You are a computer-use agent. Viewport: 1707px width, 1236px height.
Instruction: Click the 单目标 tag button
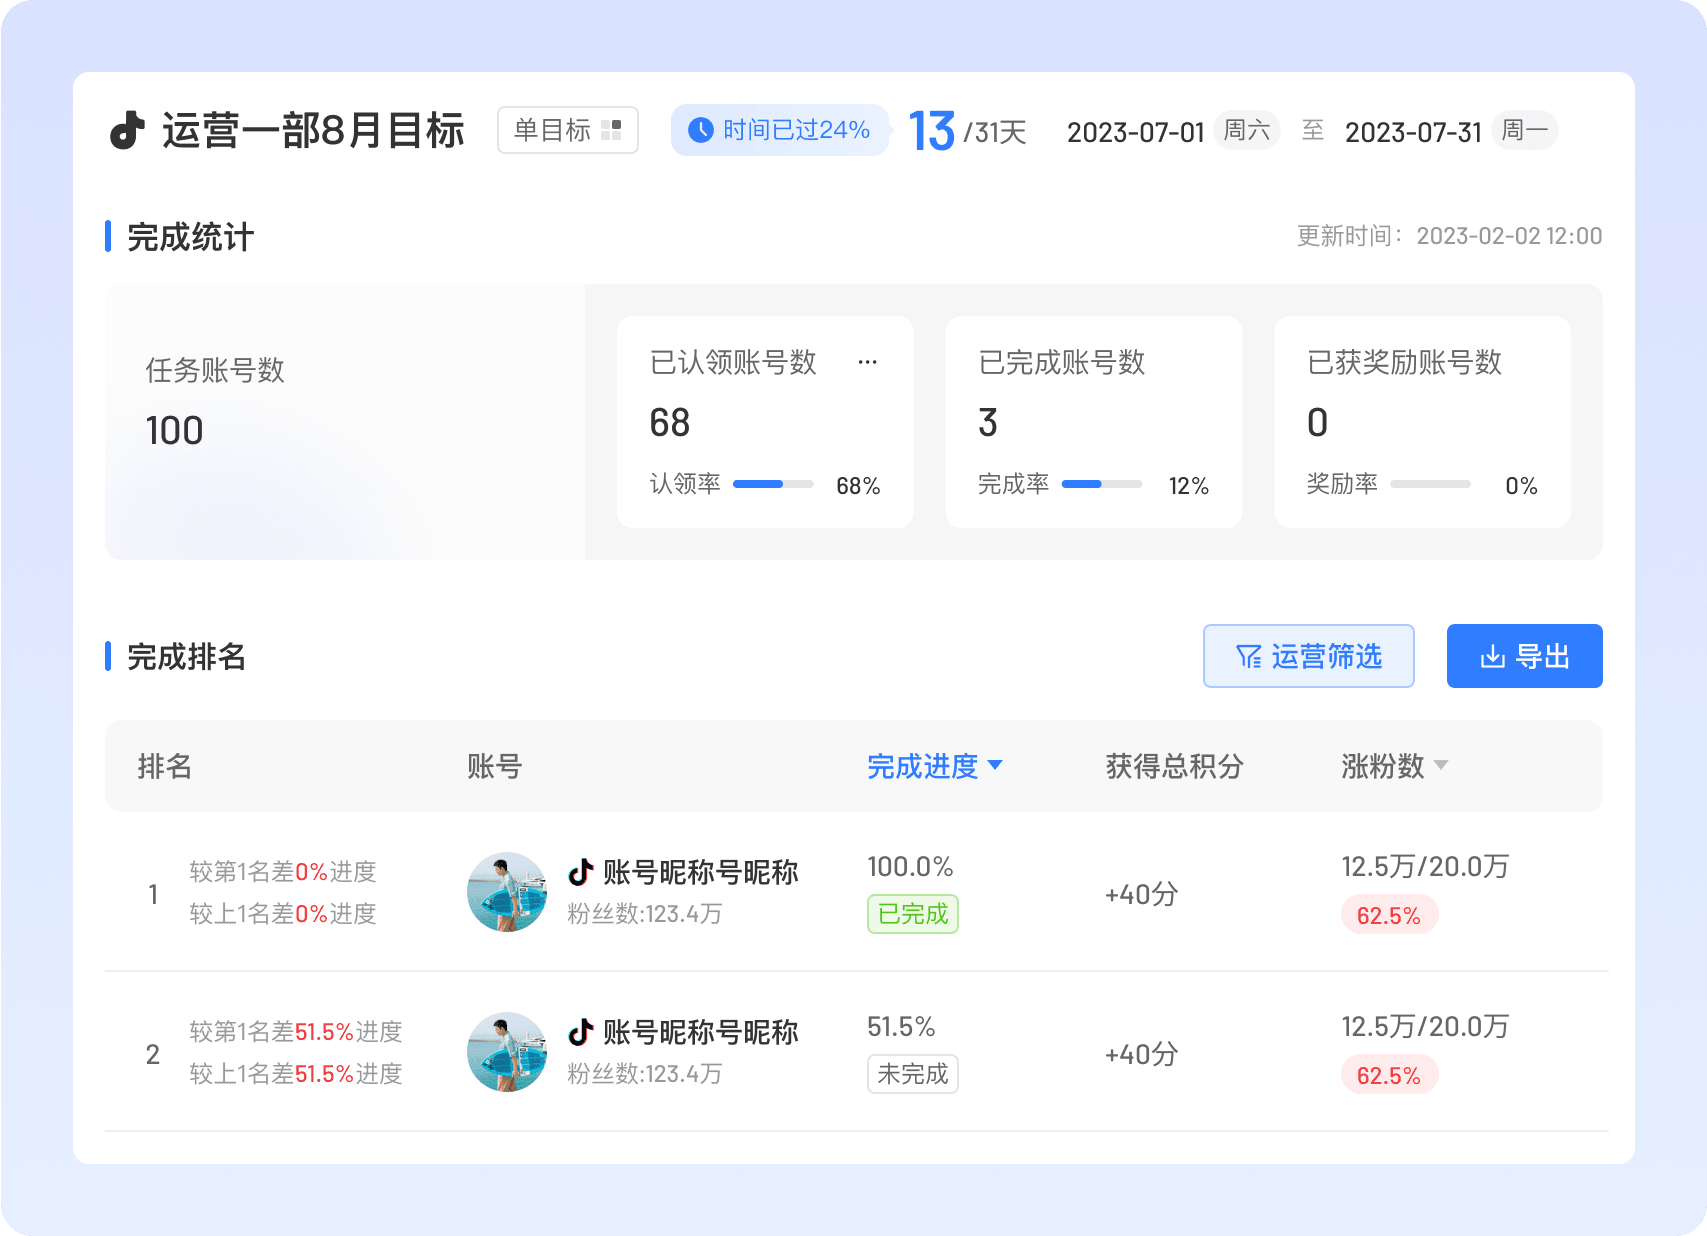568,130
